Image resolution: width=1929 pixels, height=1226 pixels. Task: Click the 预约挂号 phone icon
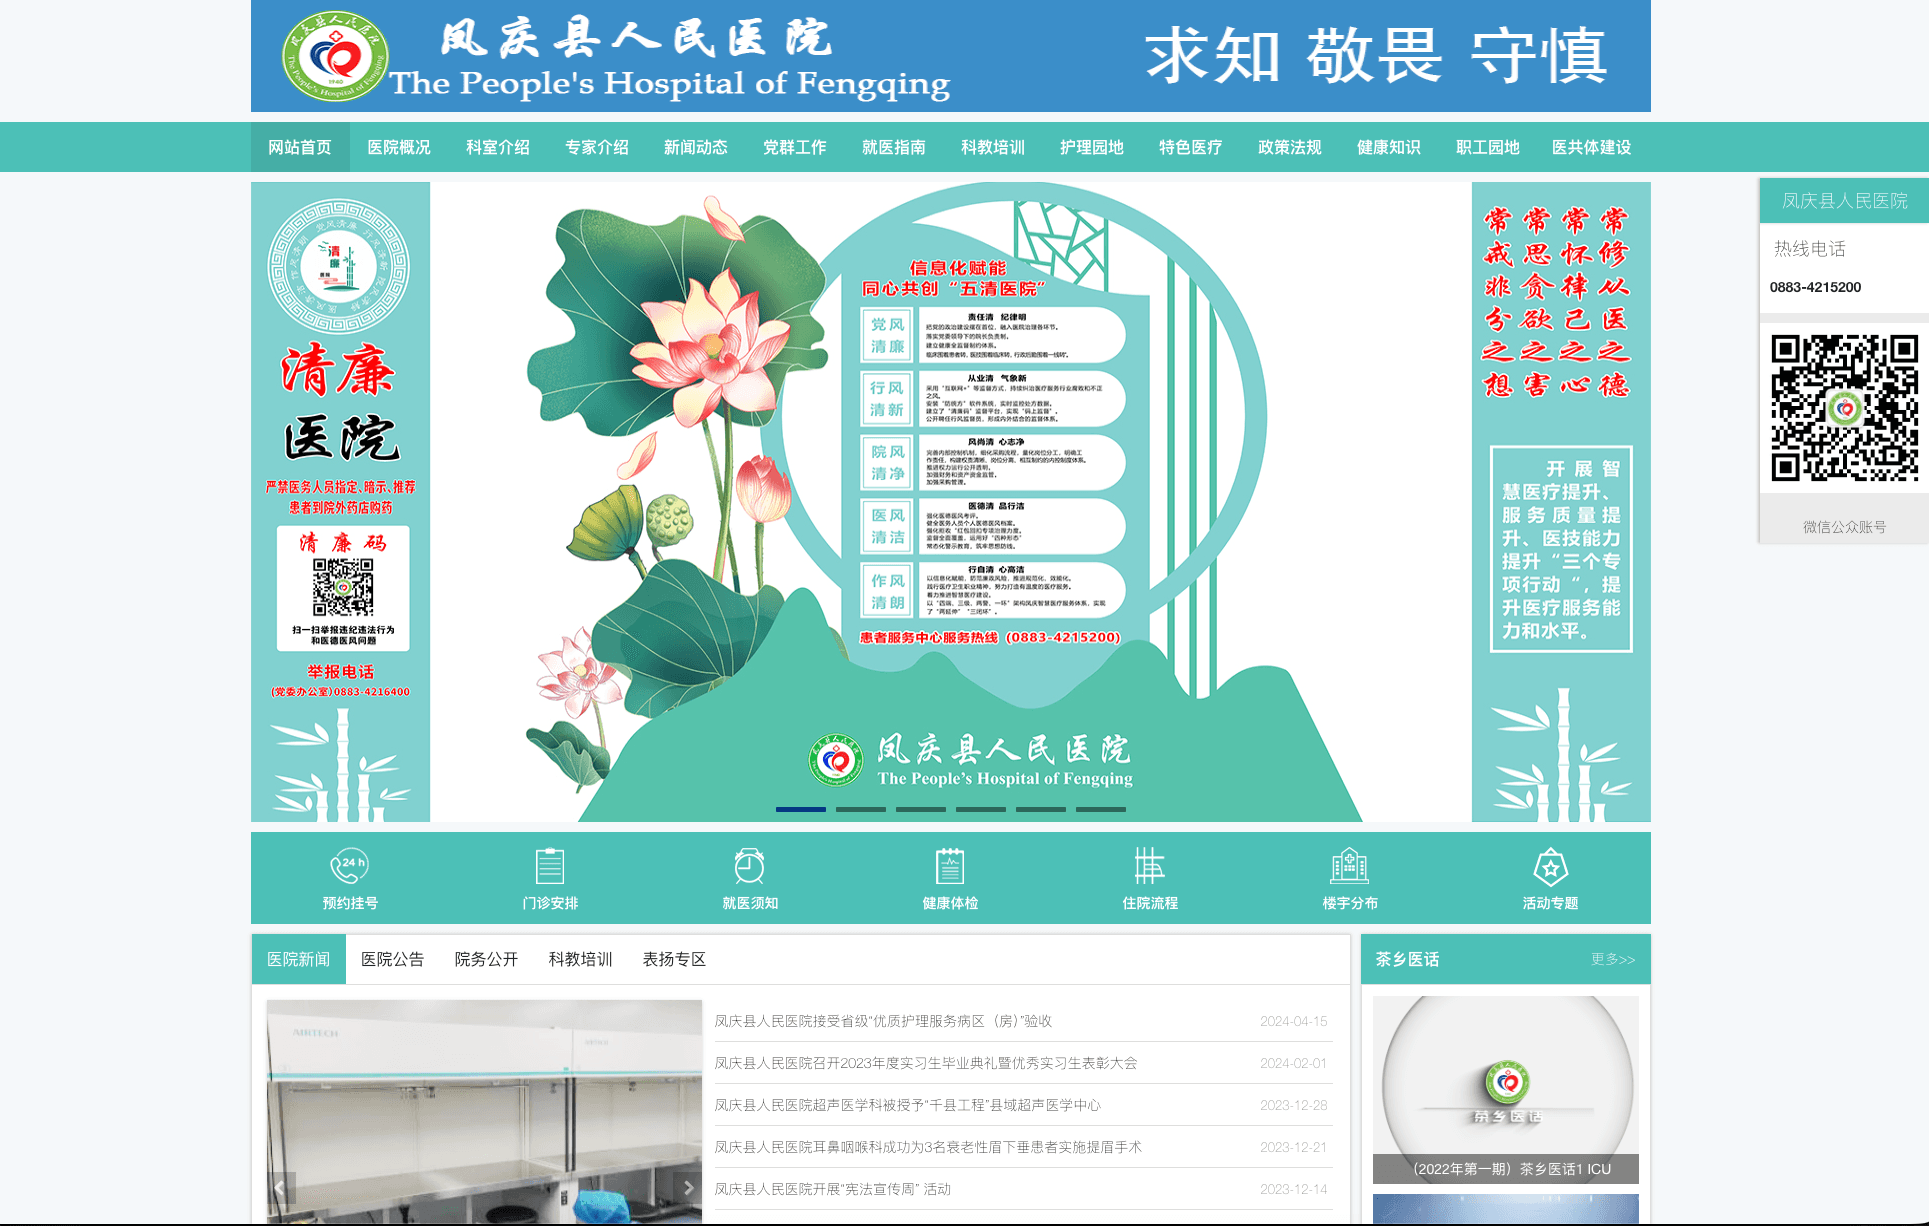(349, 865)
